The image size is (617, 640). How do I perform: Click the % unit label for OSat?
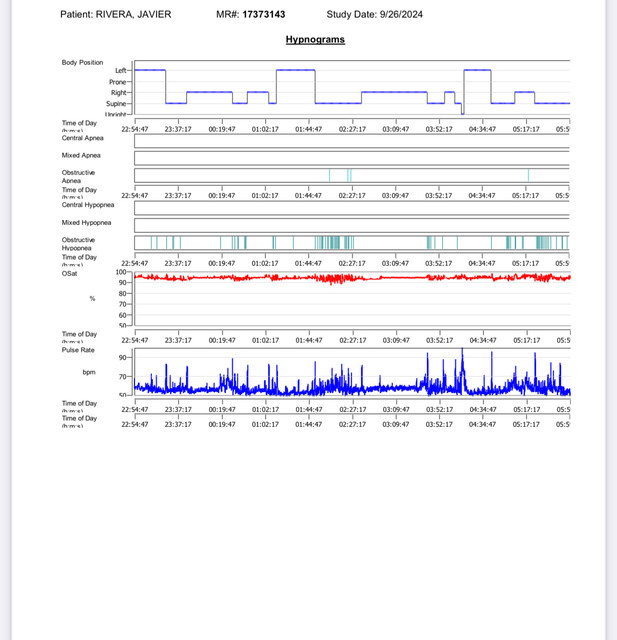click(x=92, y=298)
